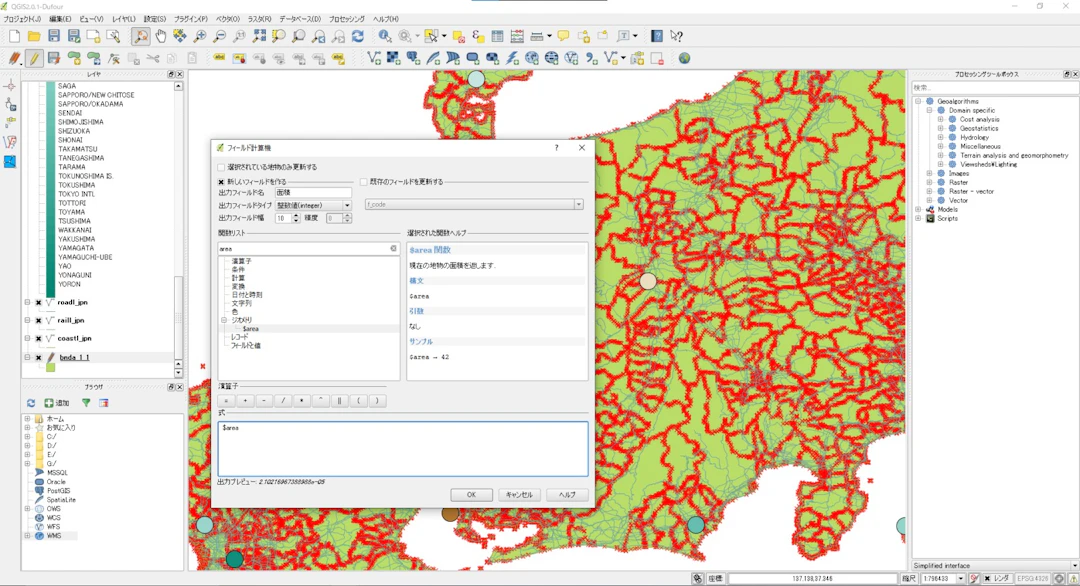The width and height of the screenshot is (1080, 586).
Task: Toggle the レンダ checkbox in the status bar
Action: (987, 578)
